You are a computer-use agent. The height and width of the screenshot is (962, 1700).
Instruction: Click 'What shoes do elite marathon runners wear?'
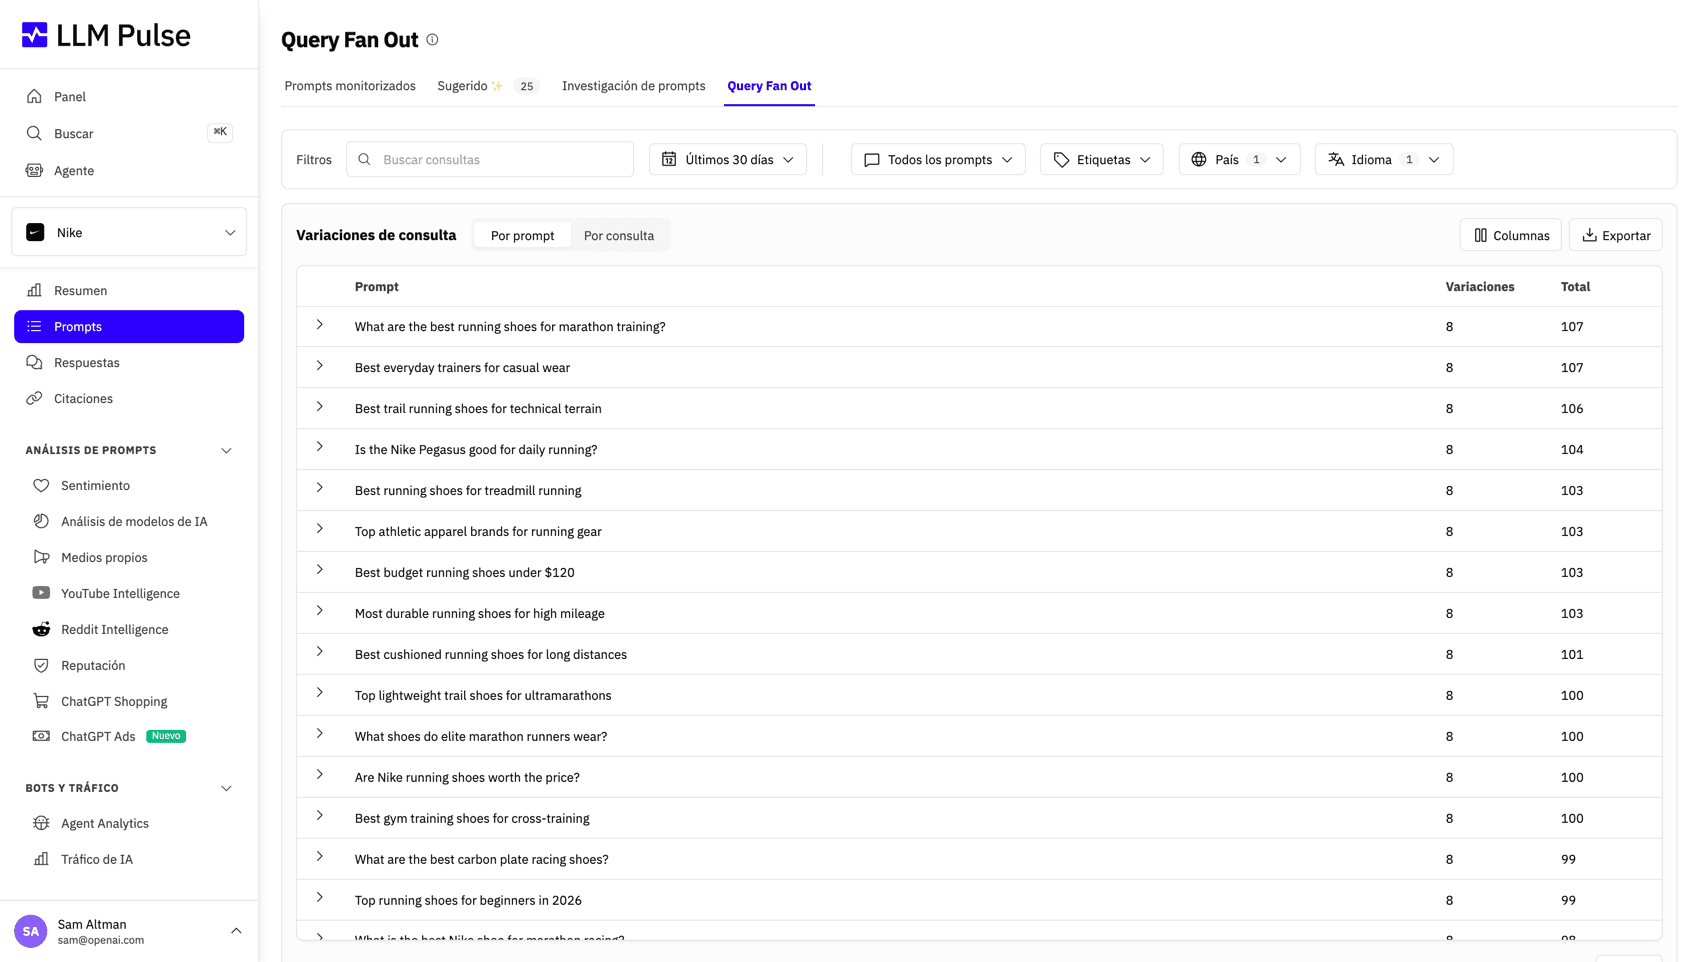(x=481, y=736)
